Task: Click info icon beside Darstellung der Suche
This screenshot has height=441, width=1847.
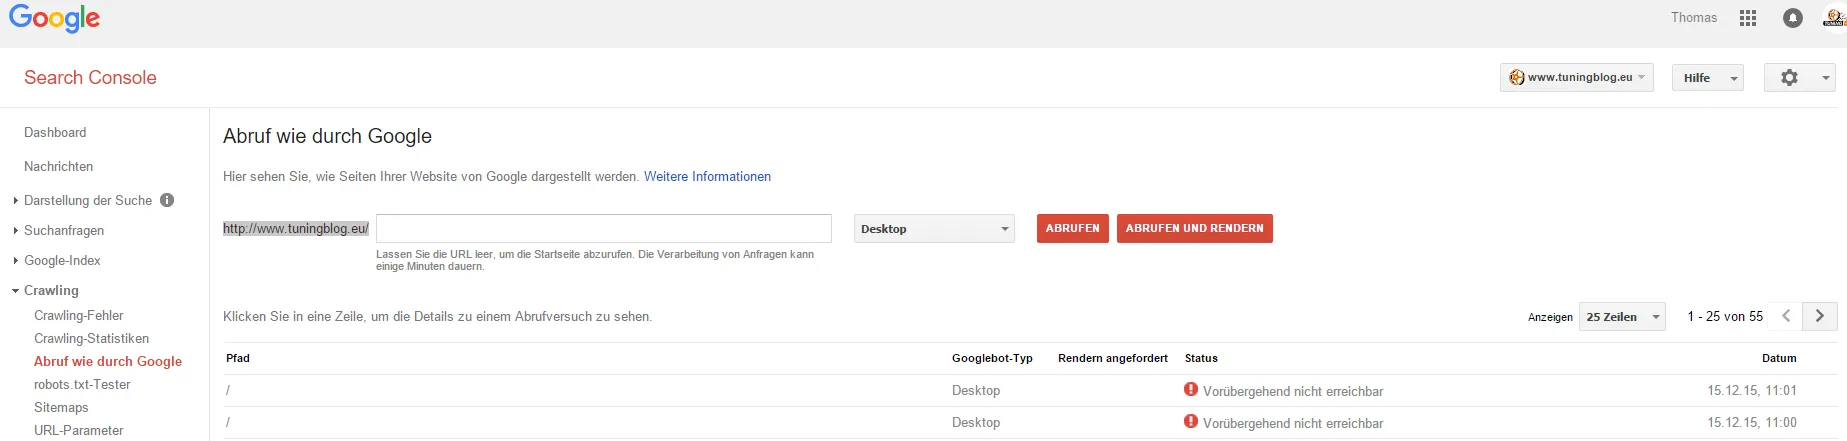Action: [167, 200]
